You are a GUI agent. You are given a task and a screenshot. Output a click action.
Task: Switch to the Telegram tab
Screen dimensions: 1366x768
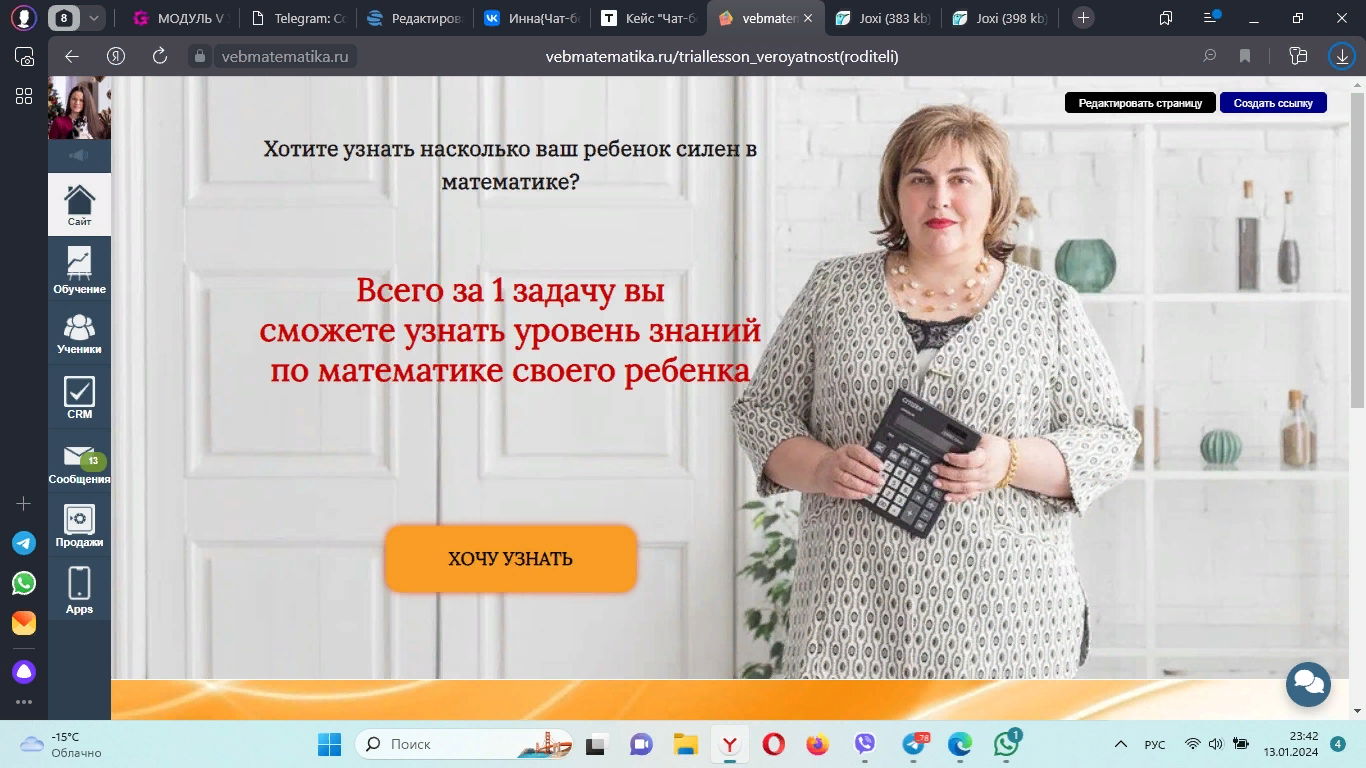pos(297,18)
